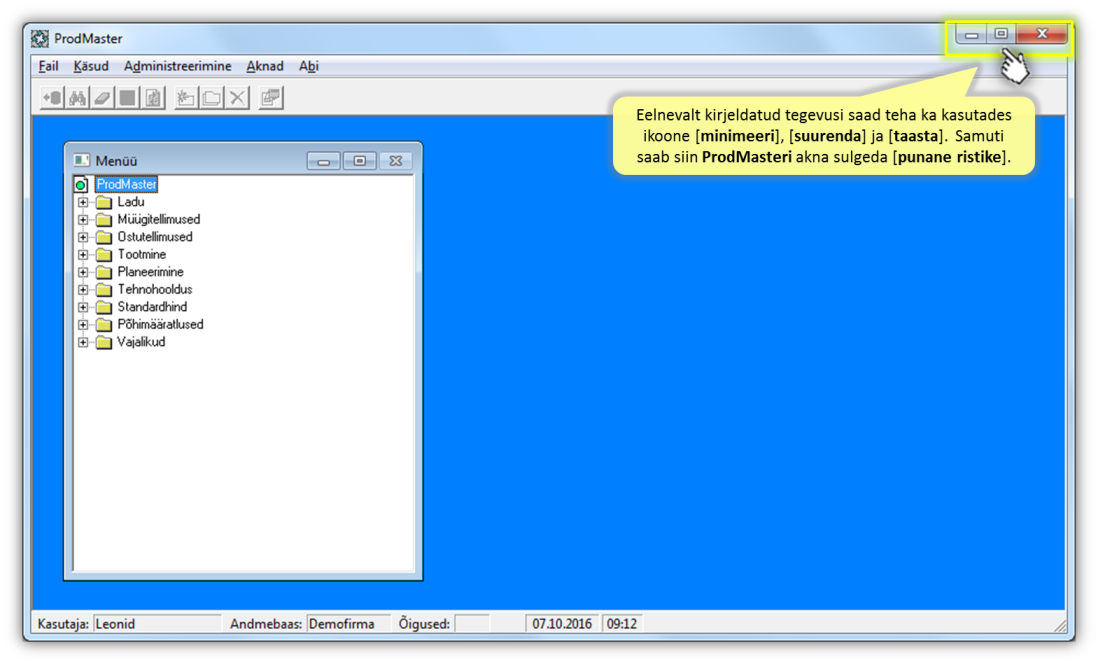Click the exit/logout arrow toolbar icon
This screenshot has width=1098, height=664.
(52, 97)
